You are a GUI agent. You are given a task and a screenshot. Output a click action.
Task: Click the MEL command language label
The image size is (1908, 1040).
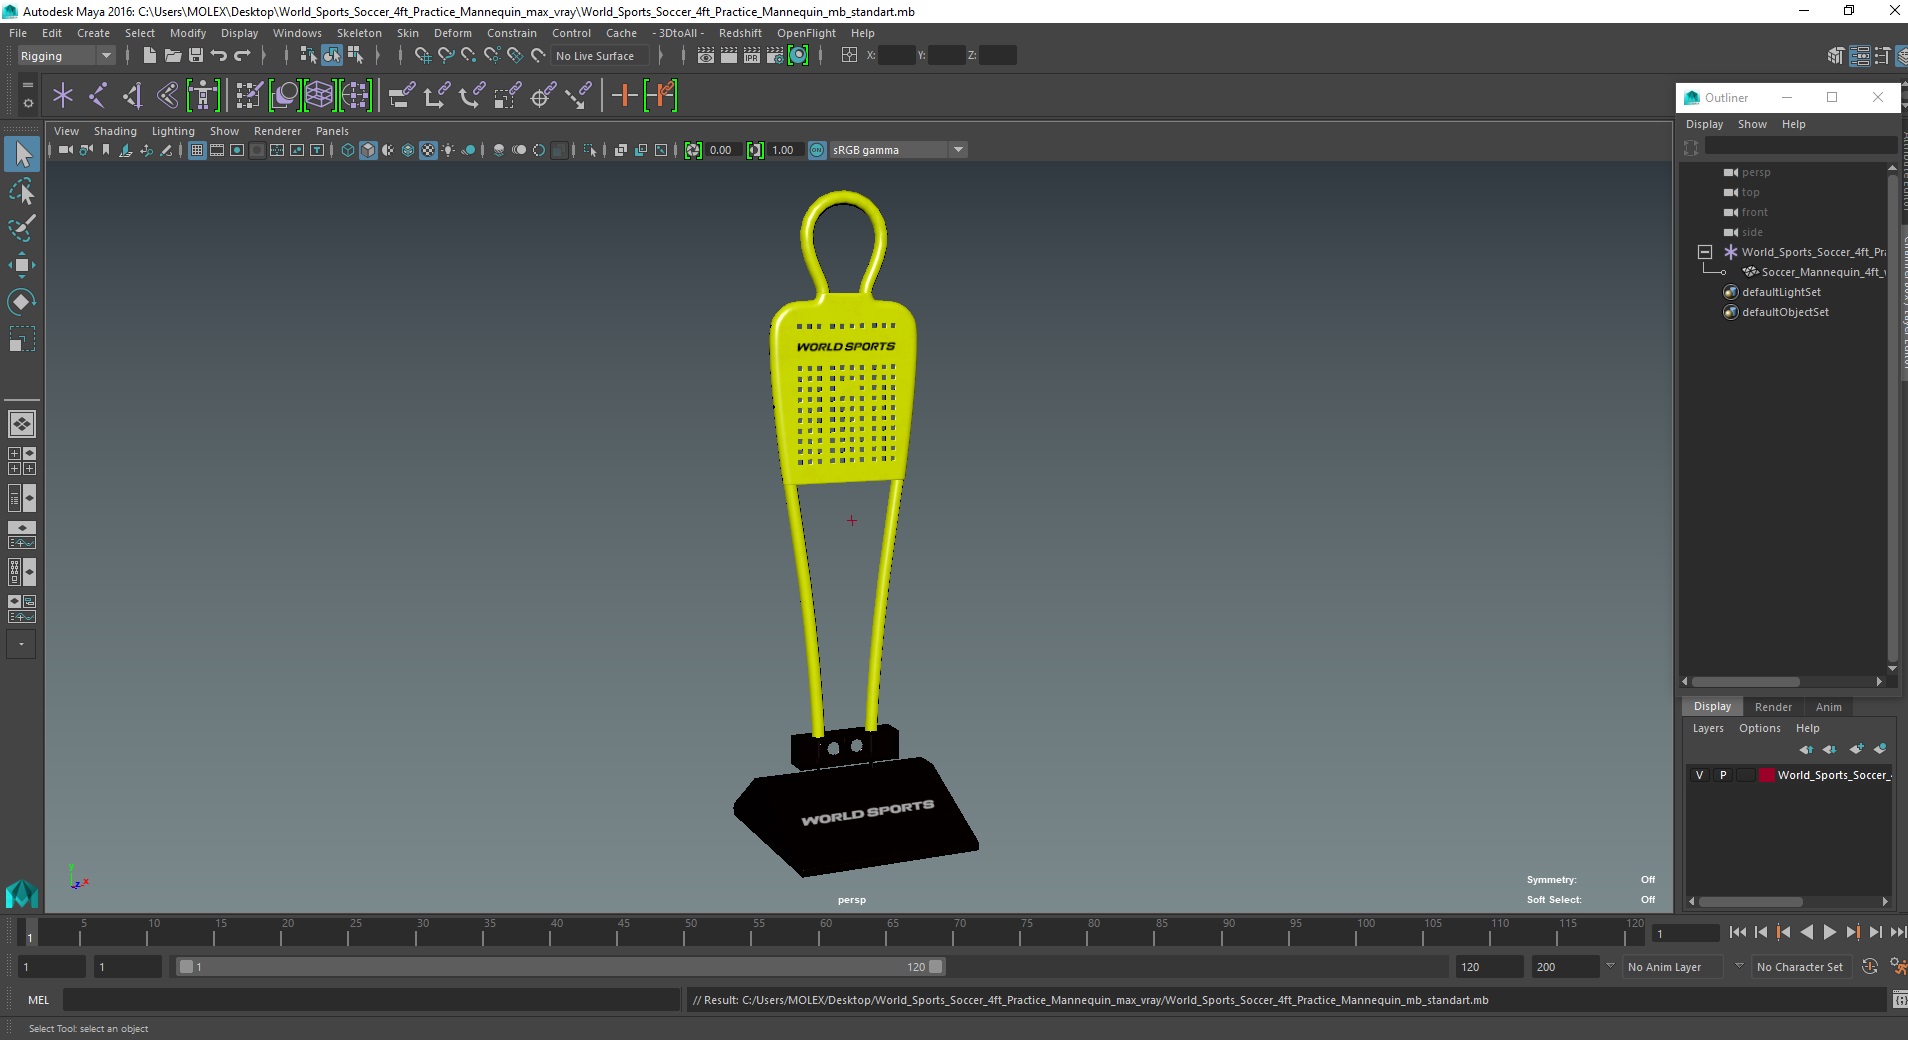[38, 1000]
